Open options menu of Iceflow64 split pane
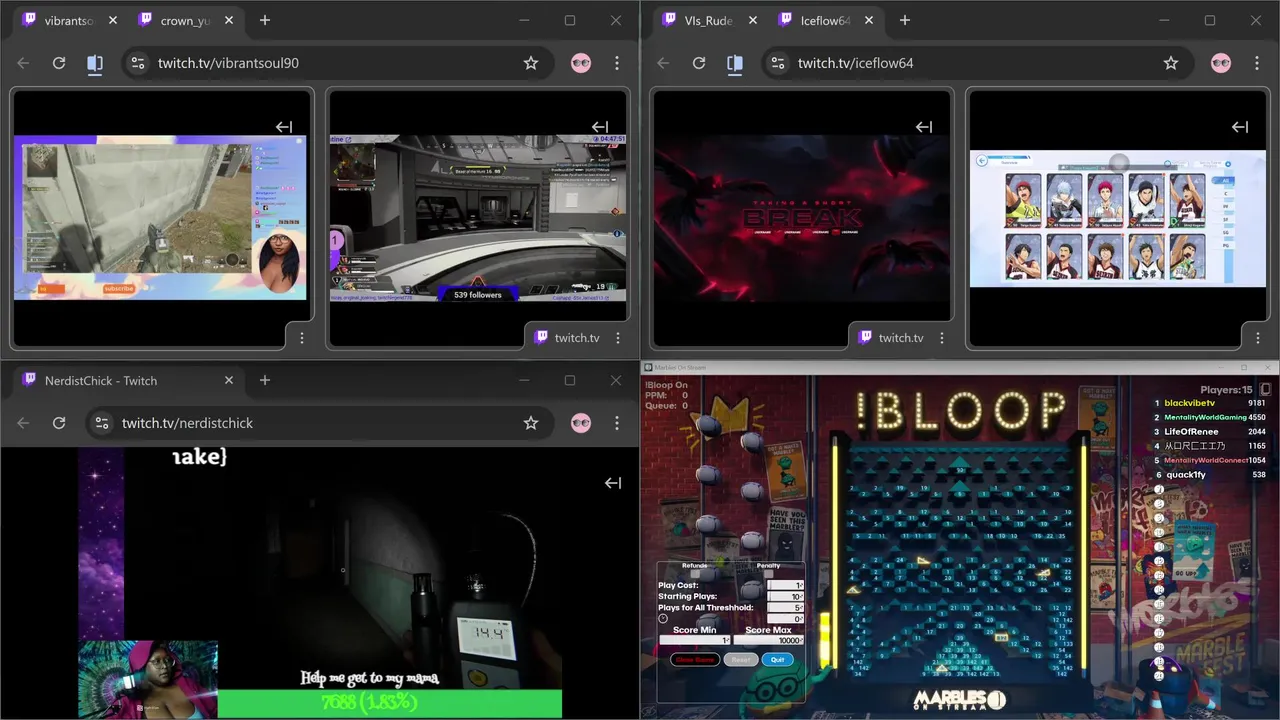The width and height of the screenshot is (1280, 720). [x=1258, y=338]
